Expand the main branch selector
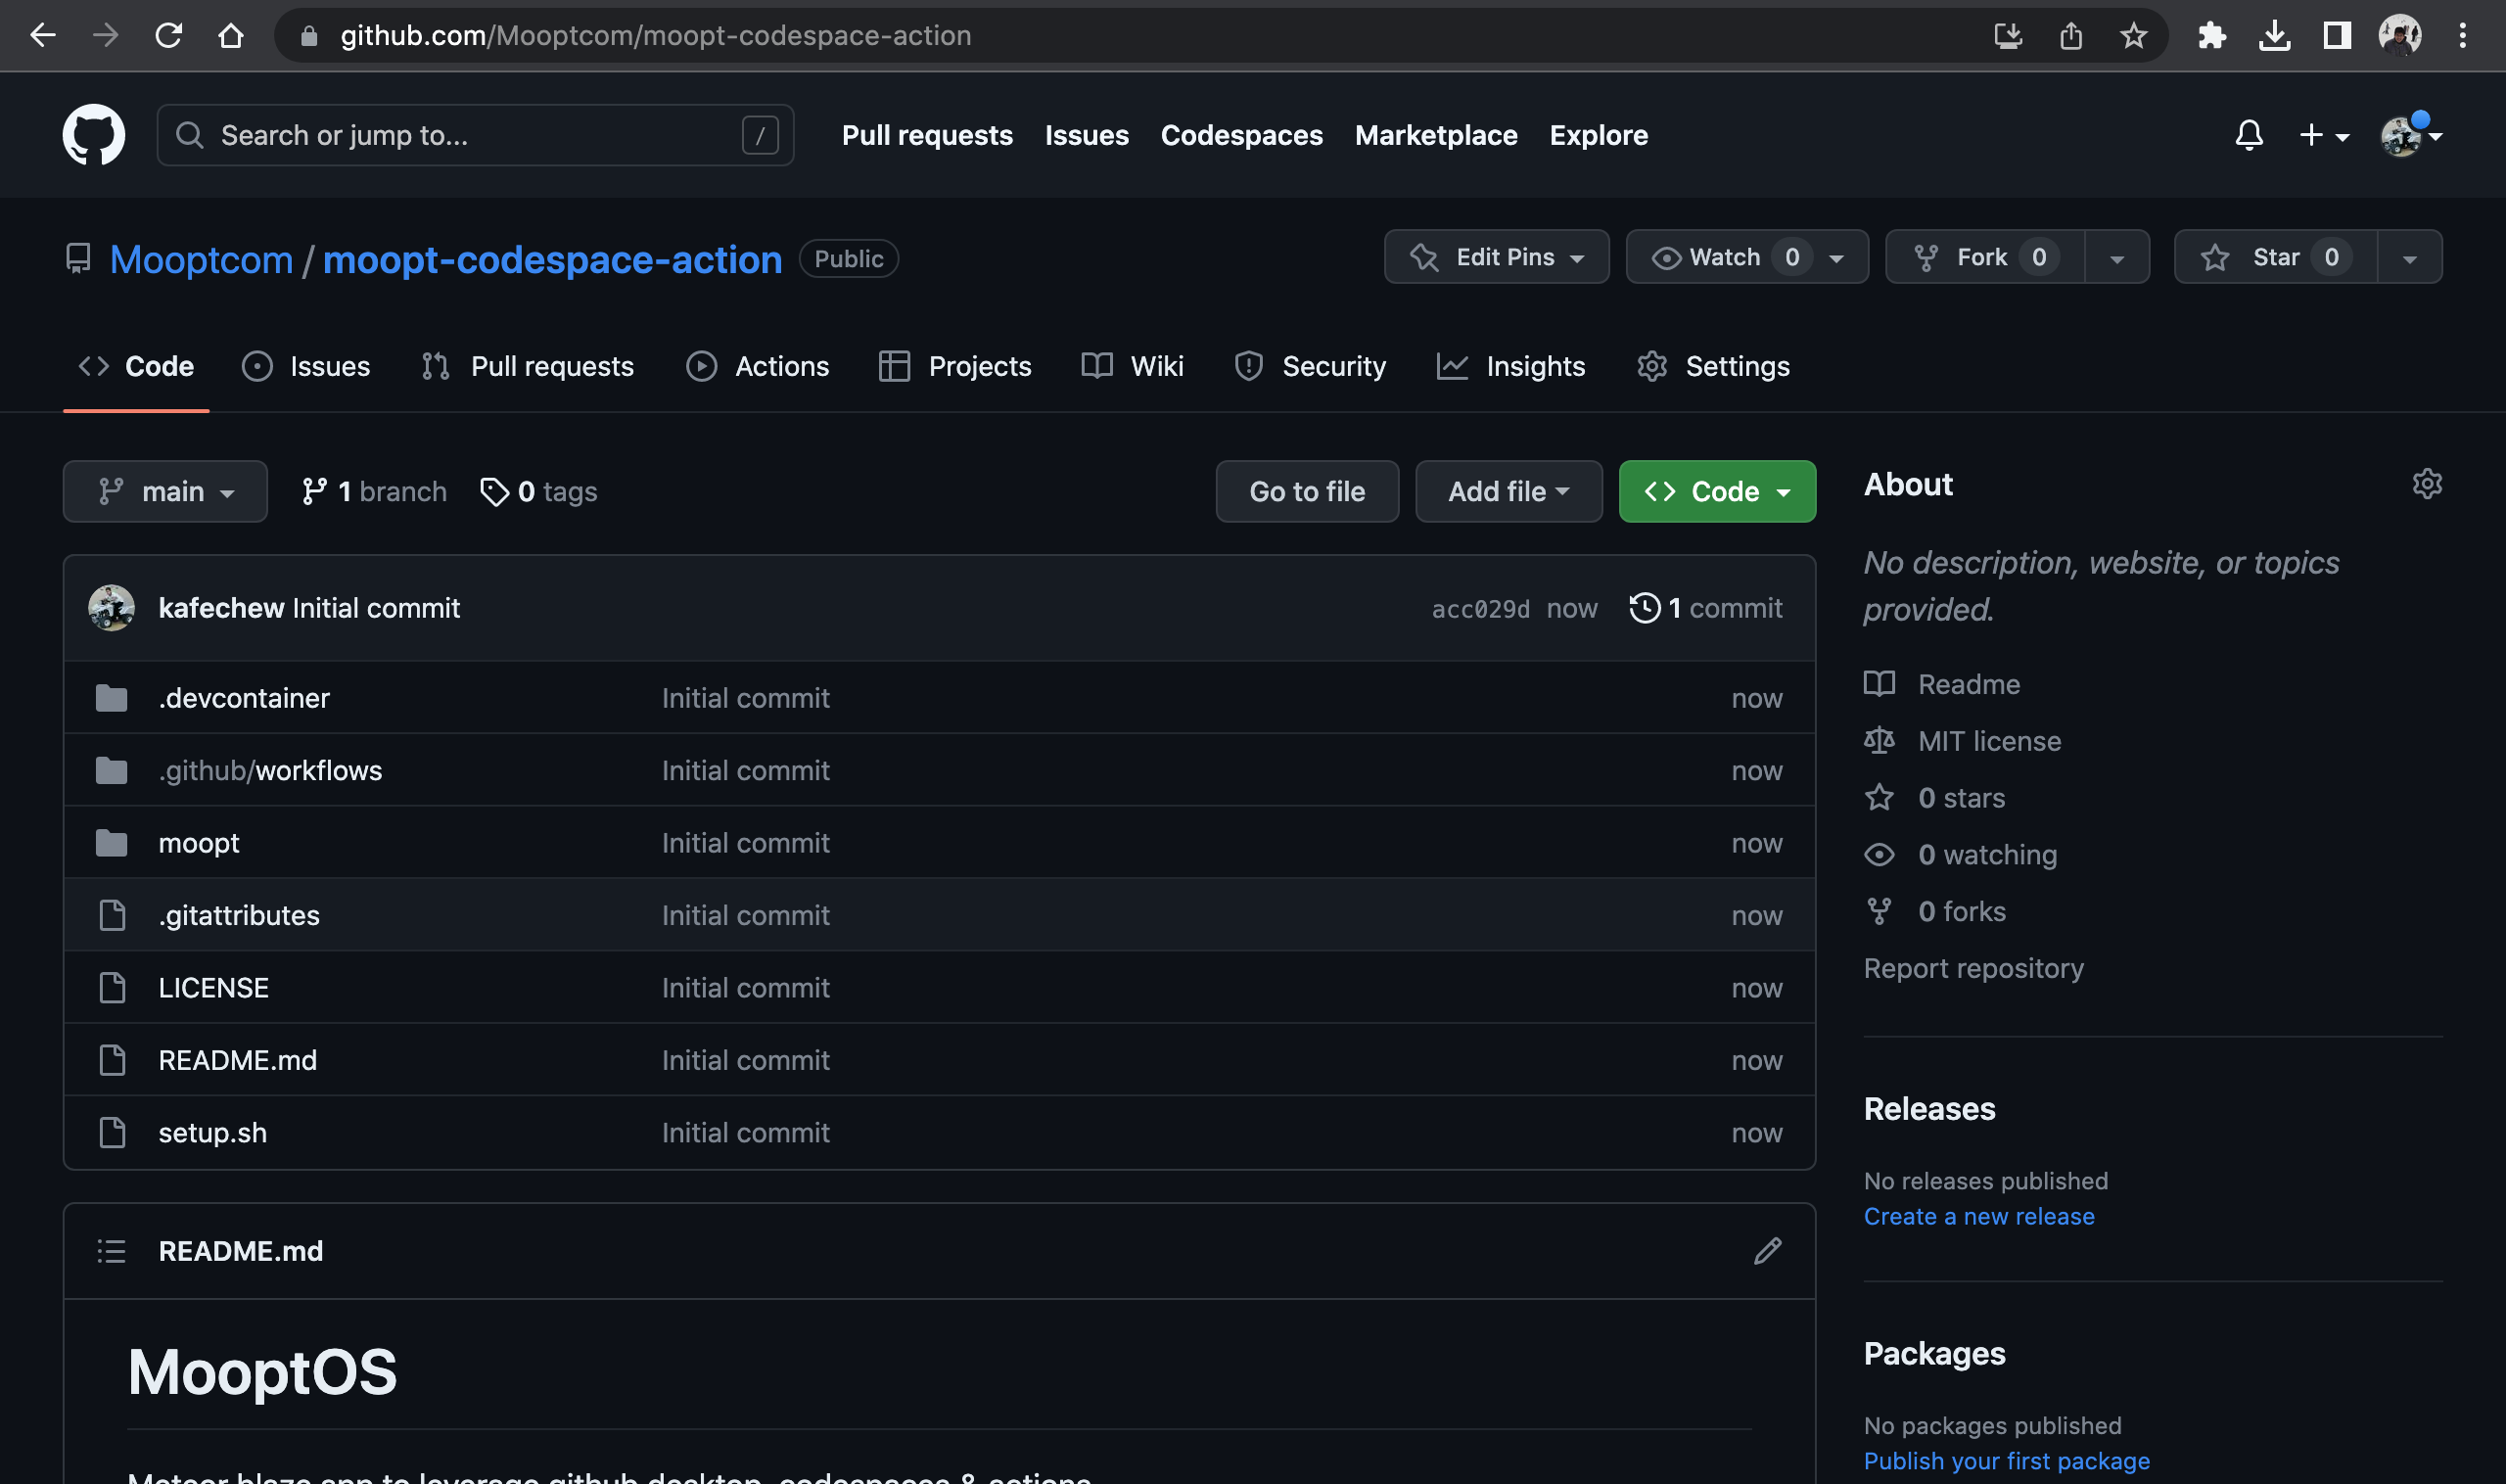This screenshot has width=2506, height=1484. (165, 491)
